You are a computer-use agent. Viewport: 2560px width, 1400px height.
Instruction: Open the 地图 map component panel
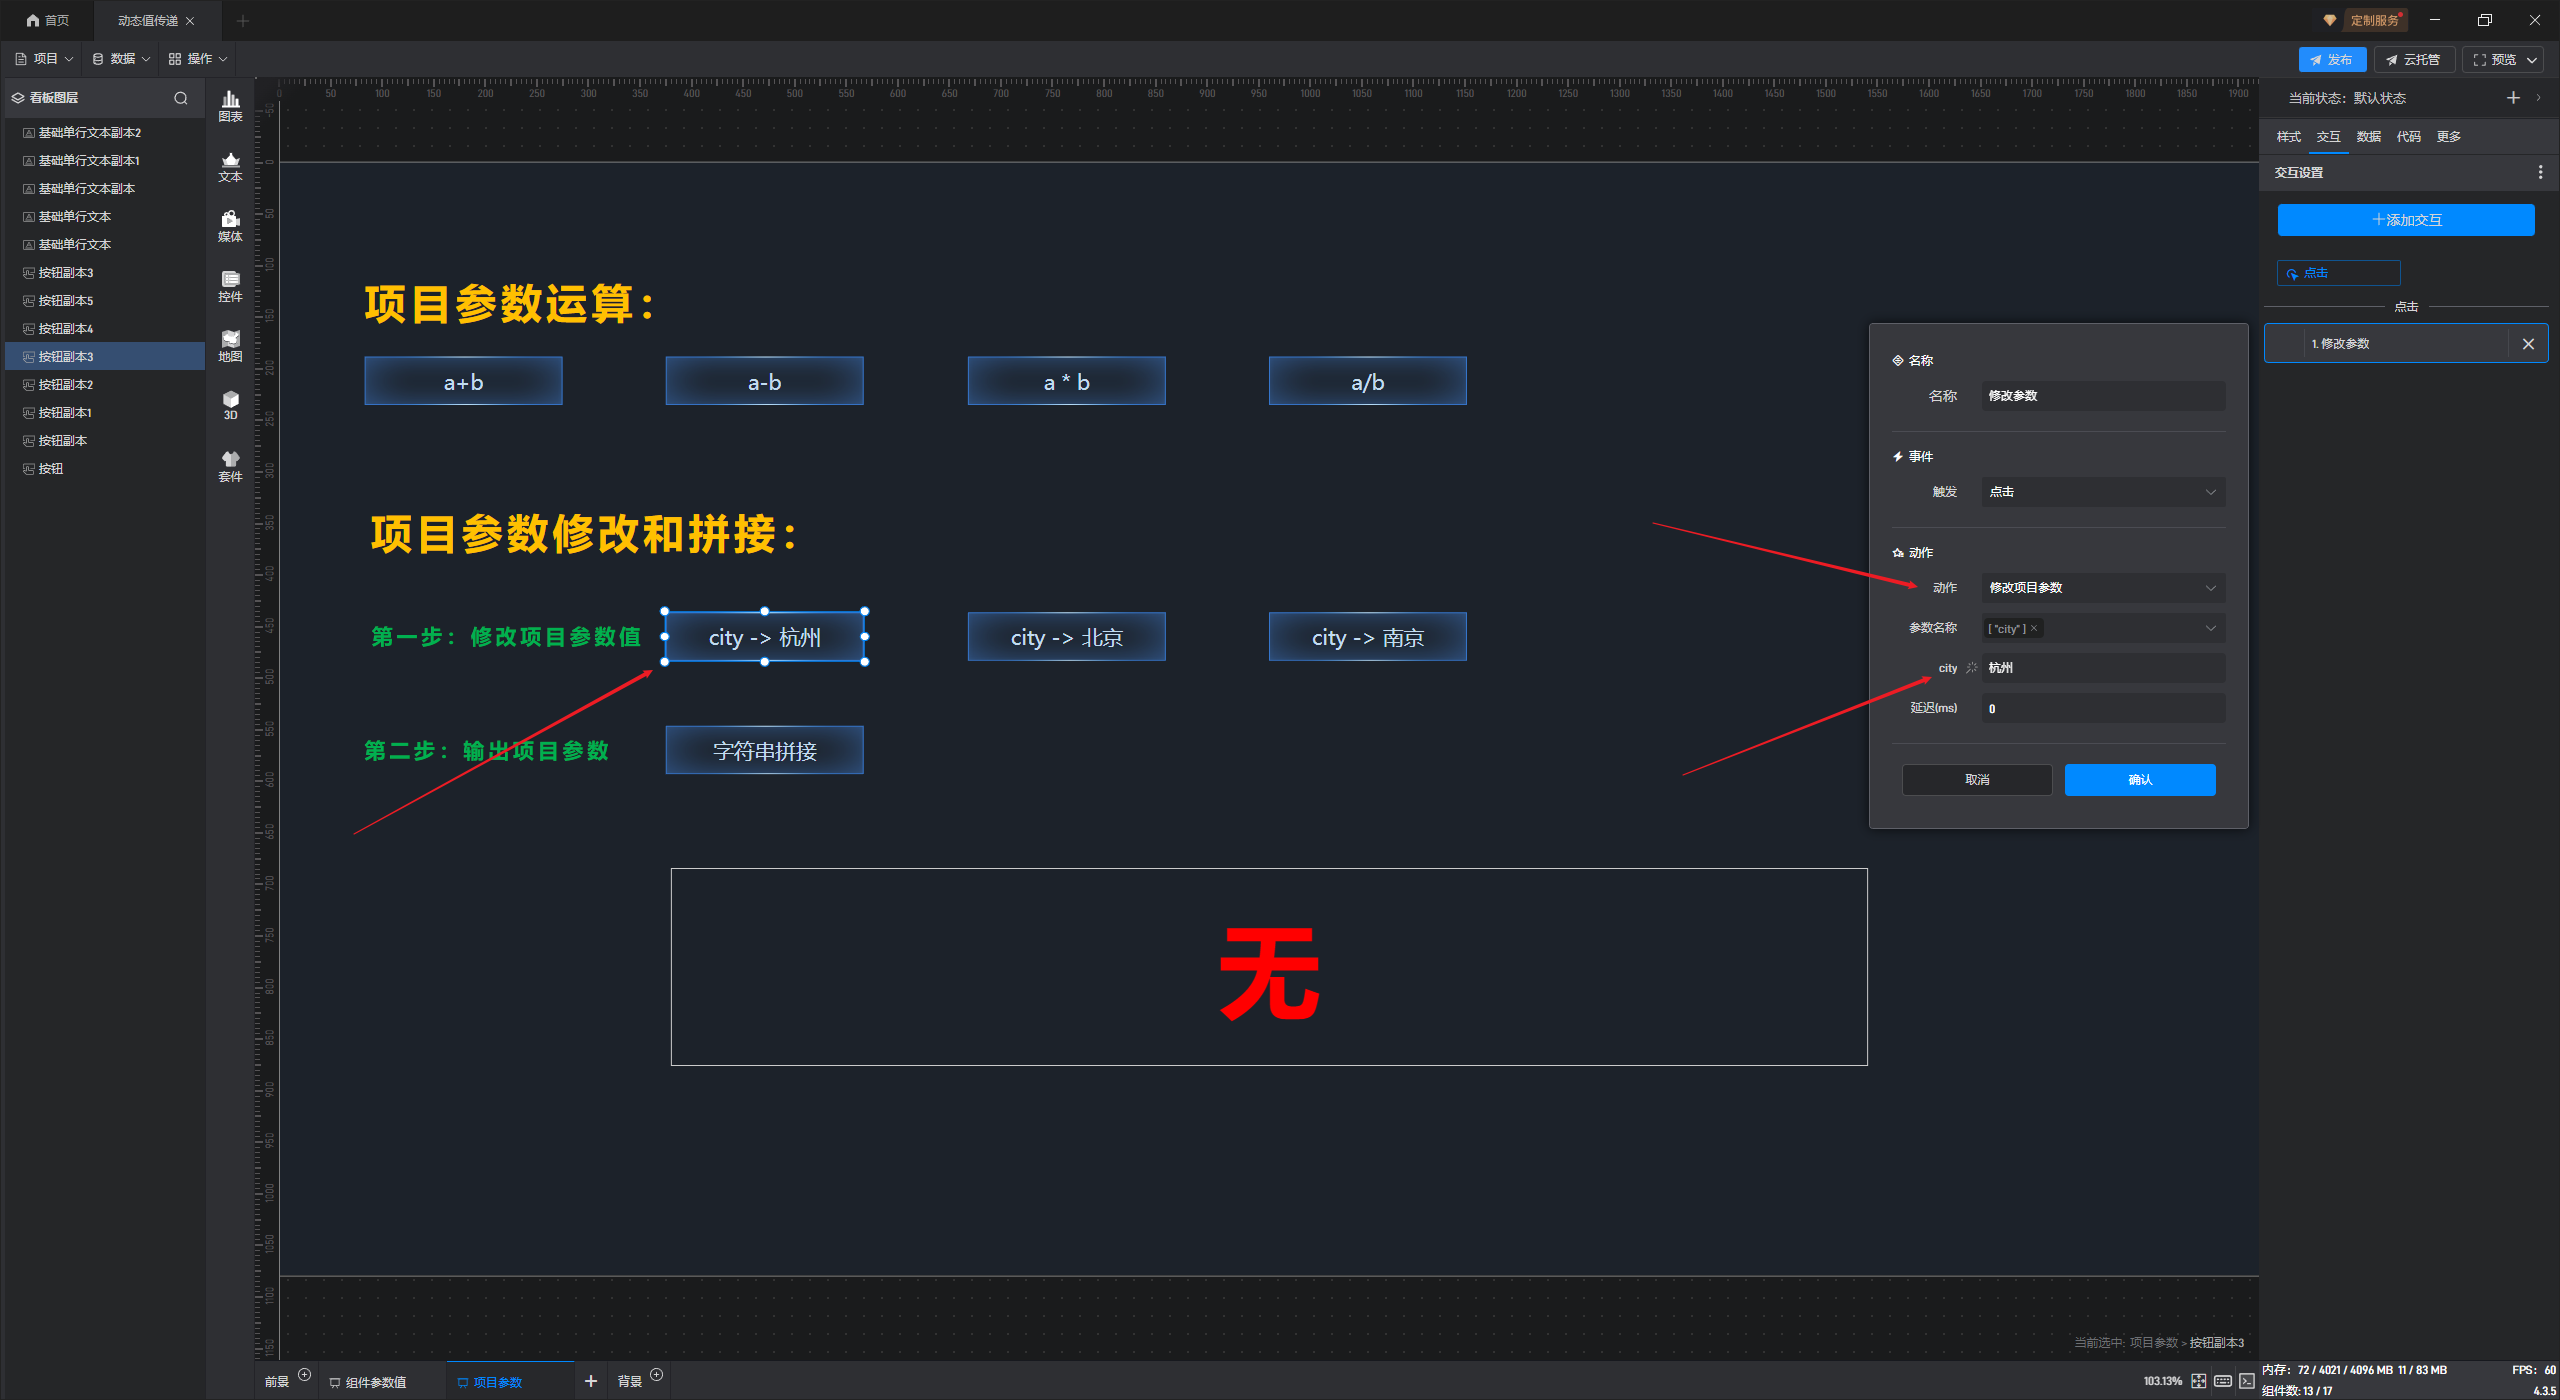pyautogui.click(x=230, y=345)
